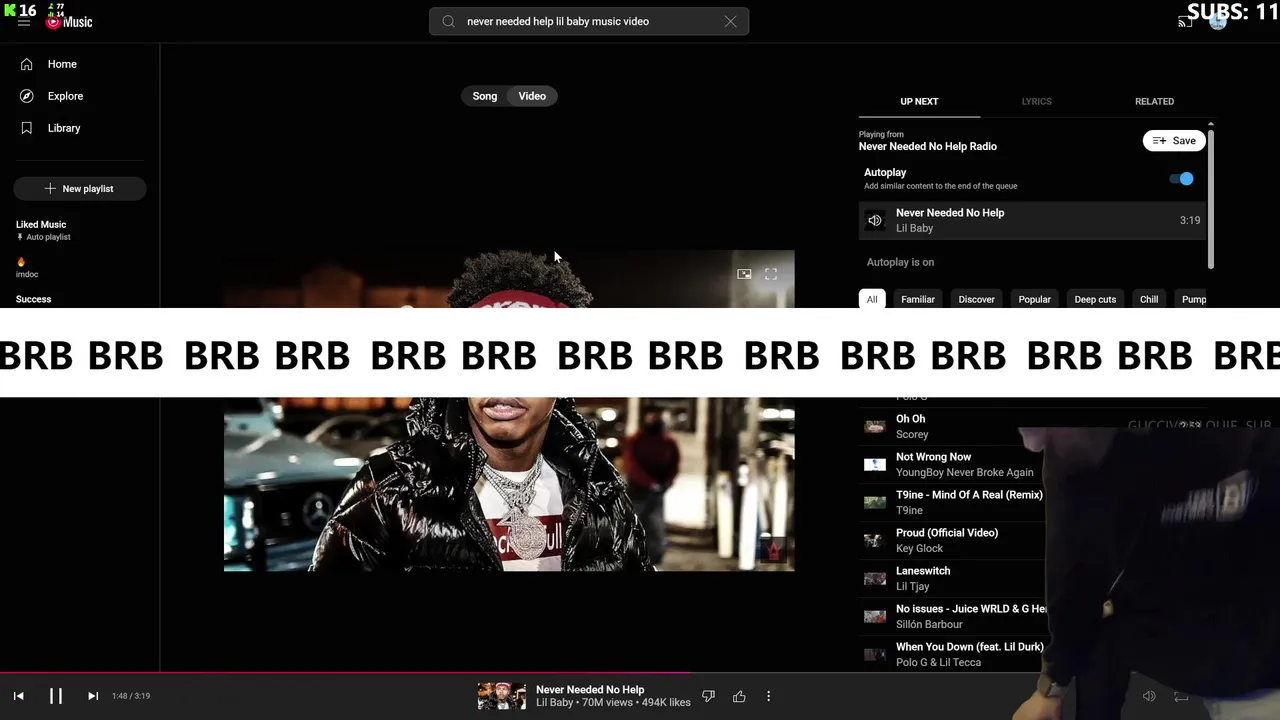Select the LYRICS tab
The height and width of the screenshot is (720, 1280).
click(x=1036, y=101)
